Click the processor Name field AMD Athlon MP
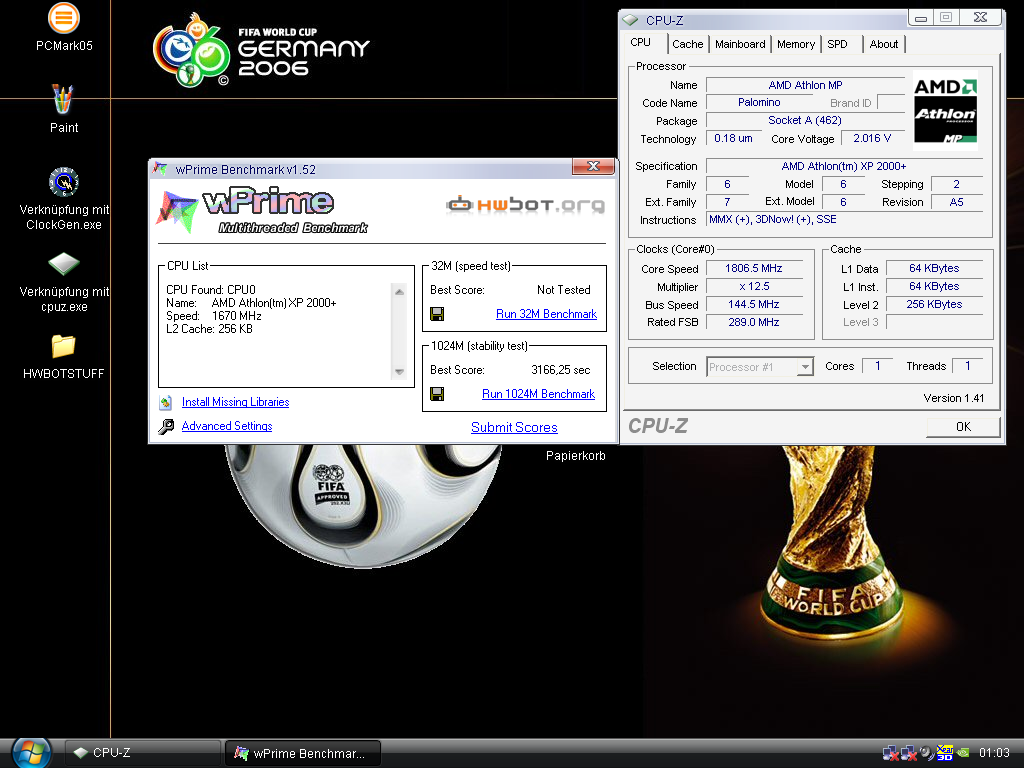Image resolution: width=1024 pixels, height=768 pixels. 805,85
